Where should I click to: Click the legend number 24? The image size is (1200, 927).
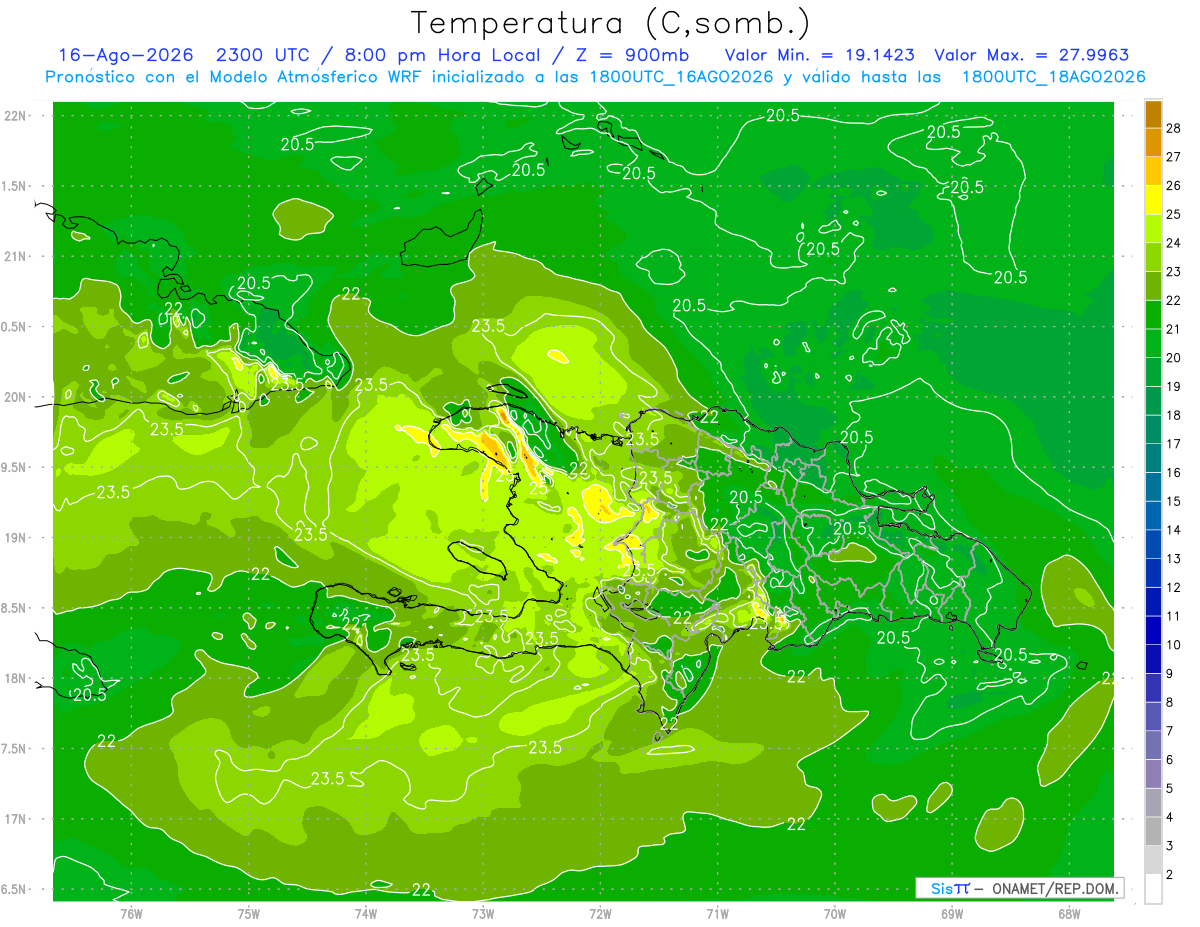(x=1174, y=243)
